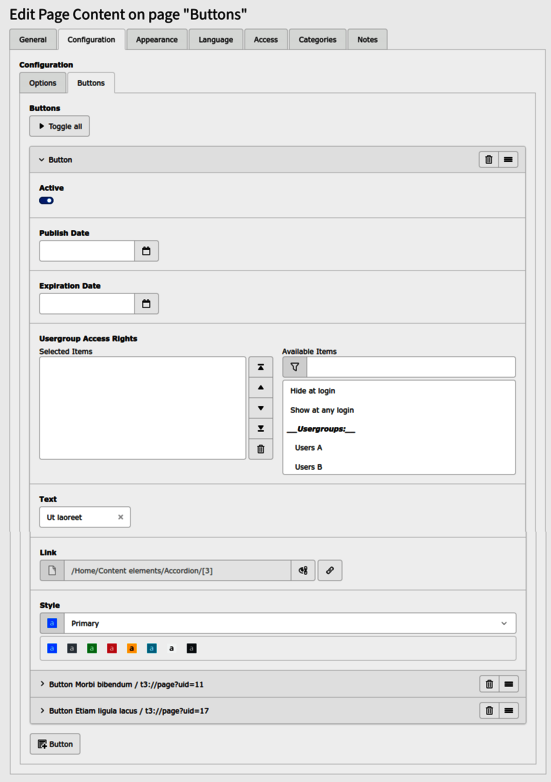The height and width of the screenshot is (782, 551).
Task: Click into the Expiration Date input field
Action: (87, 304)
